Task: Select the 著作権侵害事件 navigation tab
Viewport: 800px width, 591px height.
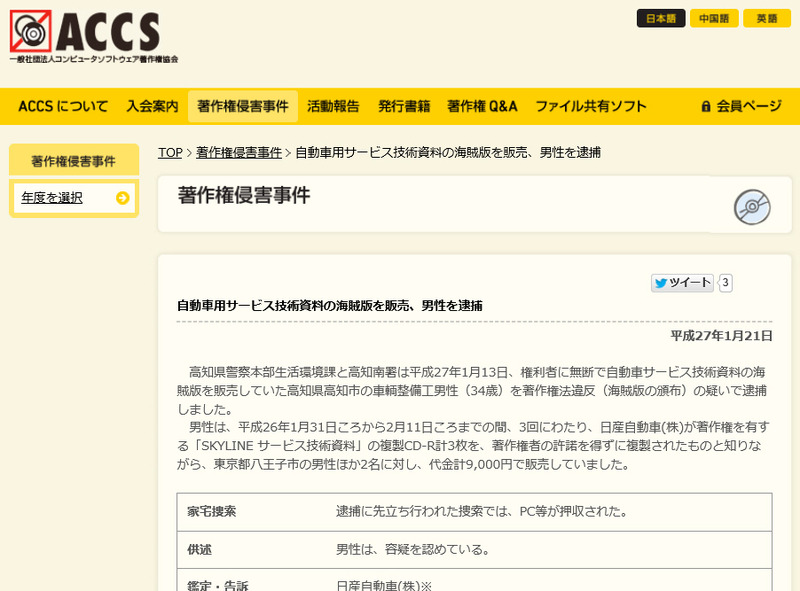Action: point(243,106)
